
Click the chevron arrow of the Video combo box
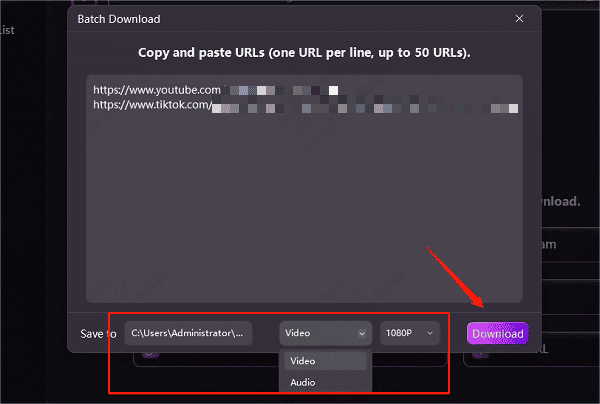pos(361,333)
